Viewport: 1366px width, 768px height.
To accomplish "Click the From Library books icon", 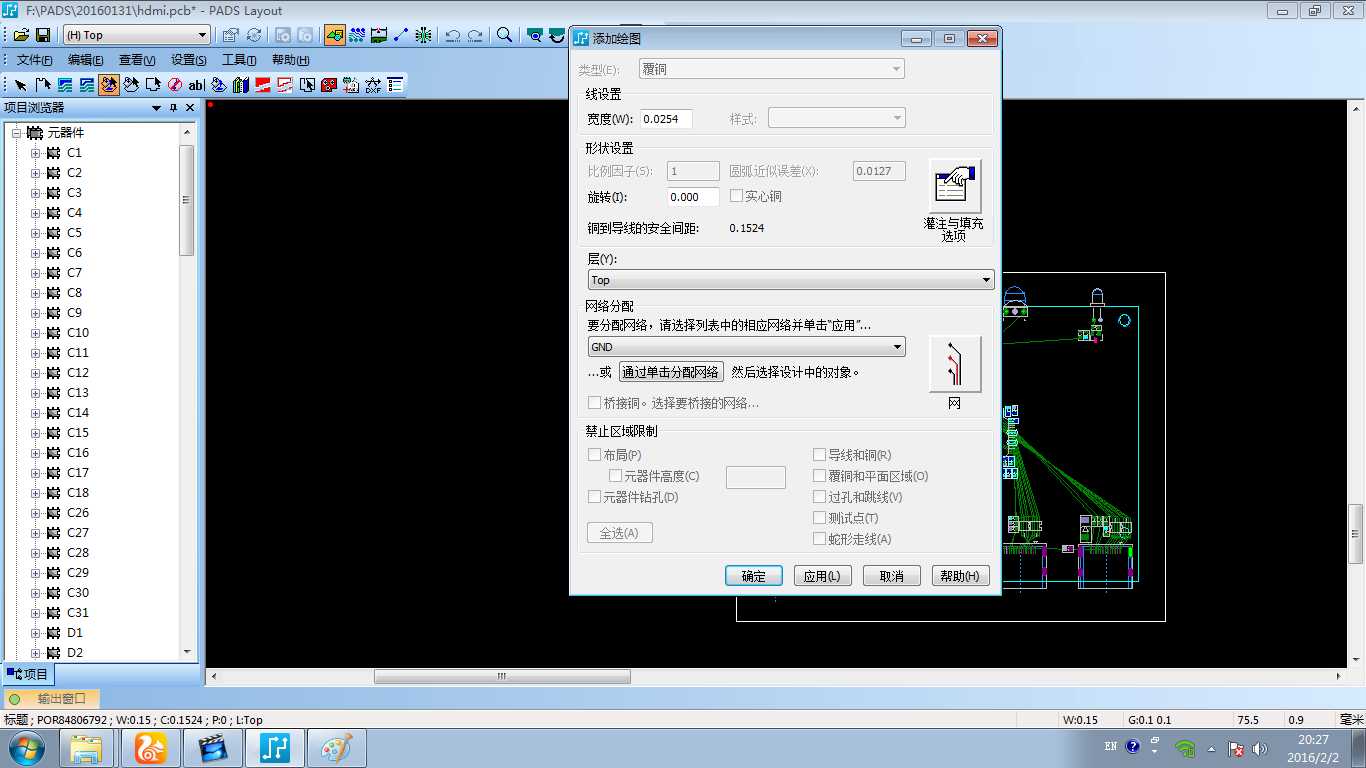I will 241,85.
